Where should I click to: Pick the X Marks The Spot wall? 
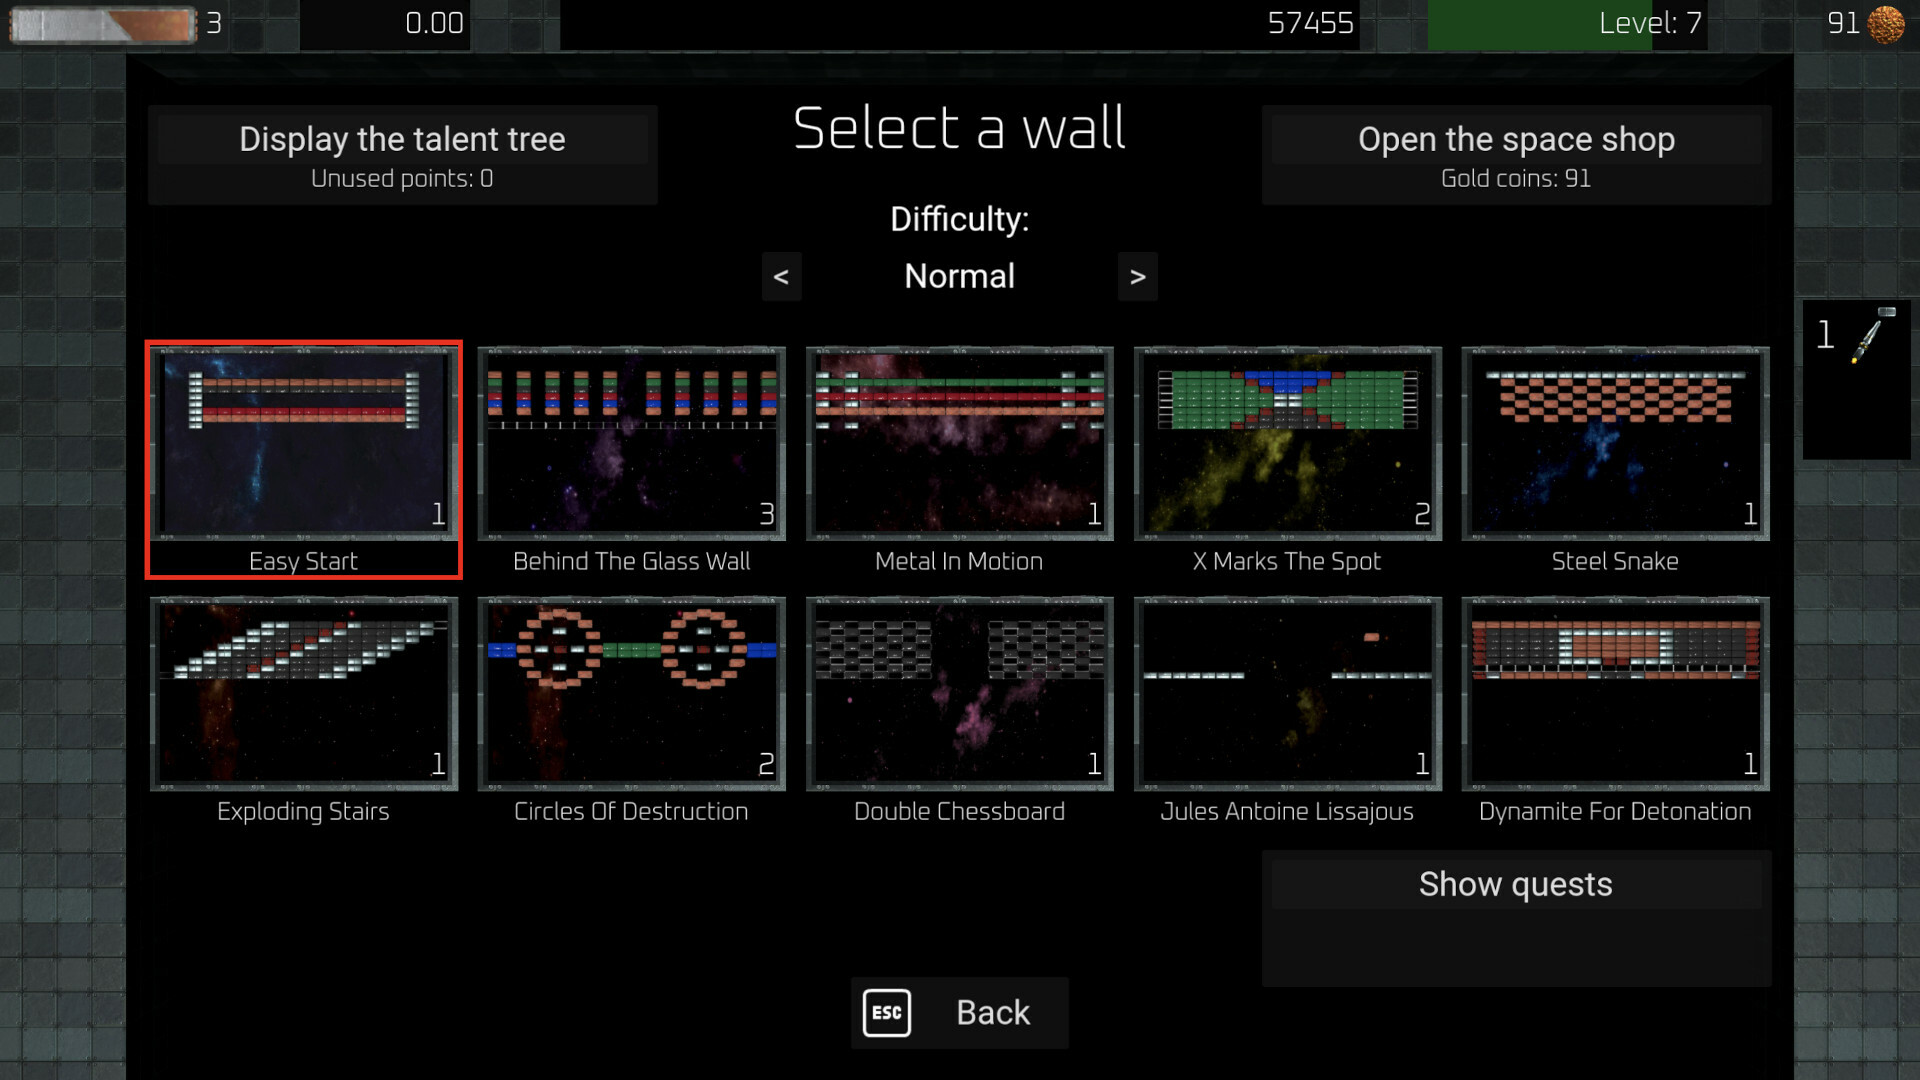tap(1286, 443)
